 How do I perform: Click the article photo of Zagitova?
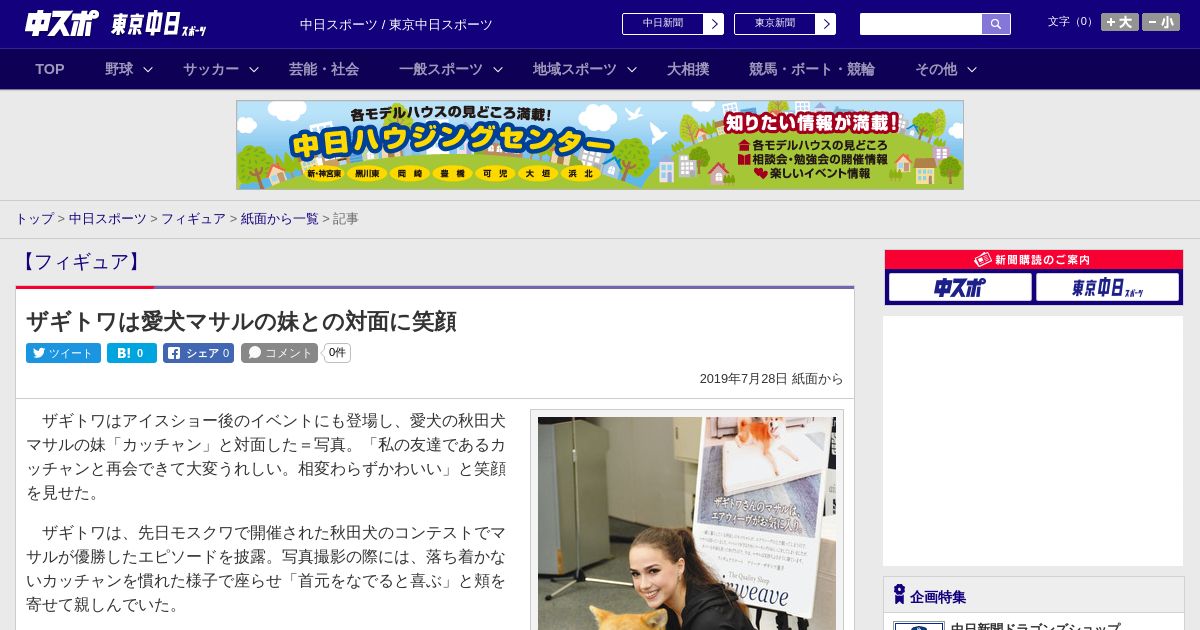(687, 523)
